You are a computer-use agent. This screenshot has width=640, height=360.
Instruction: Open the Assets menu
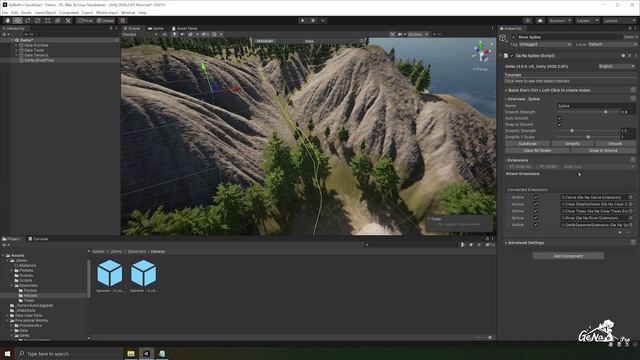26,13
